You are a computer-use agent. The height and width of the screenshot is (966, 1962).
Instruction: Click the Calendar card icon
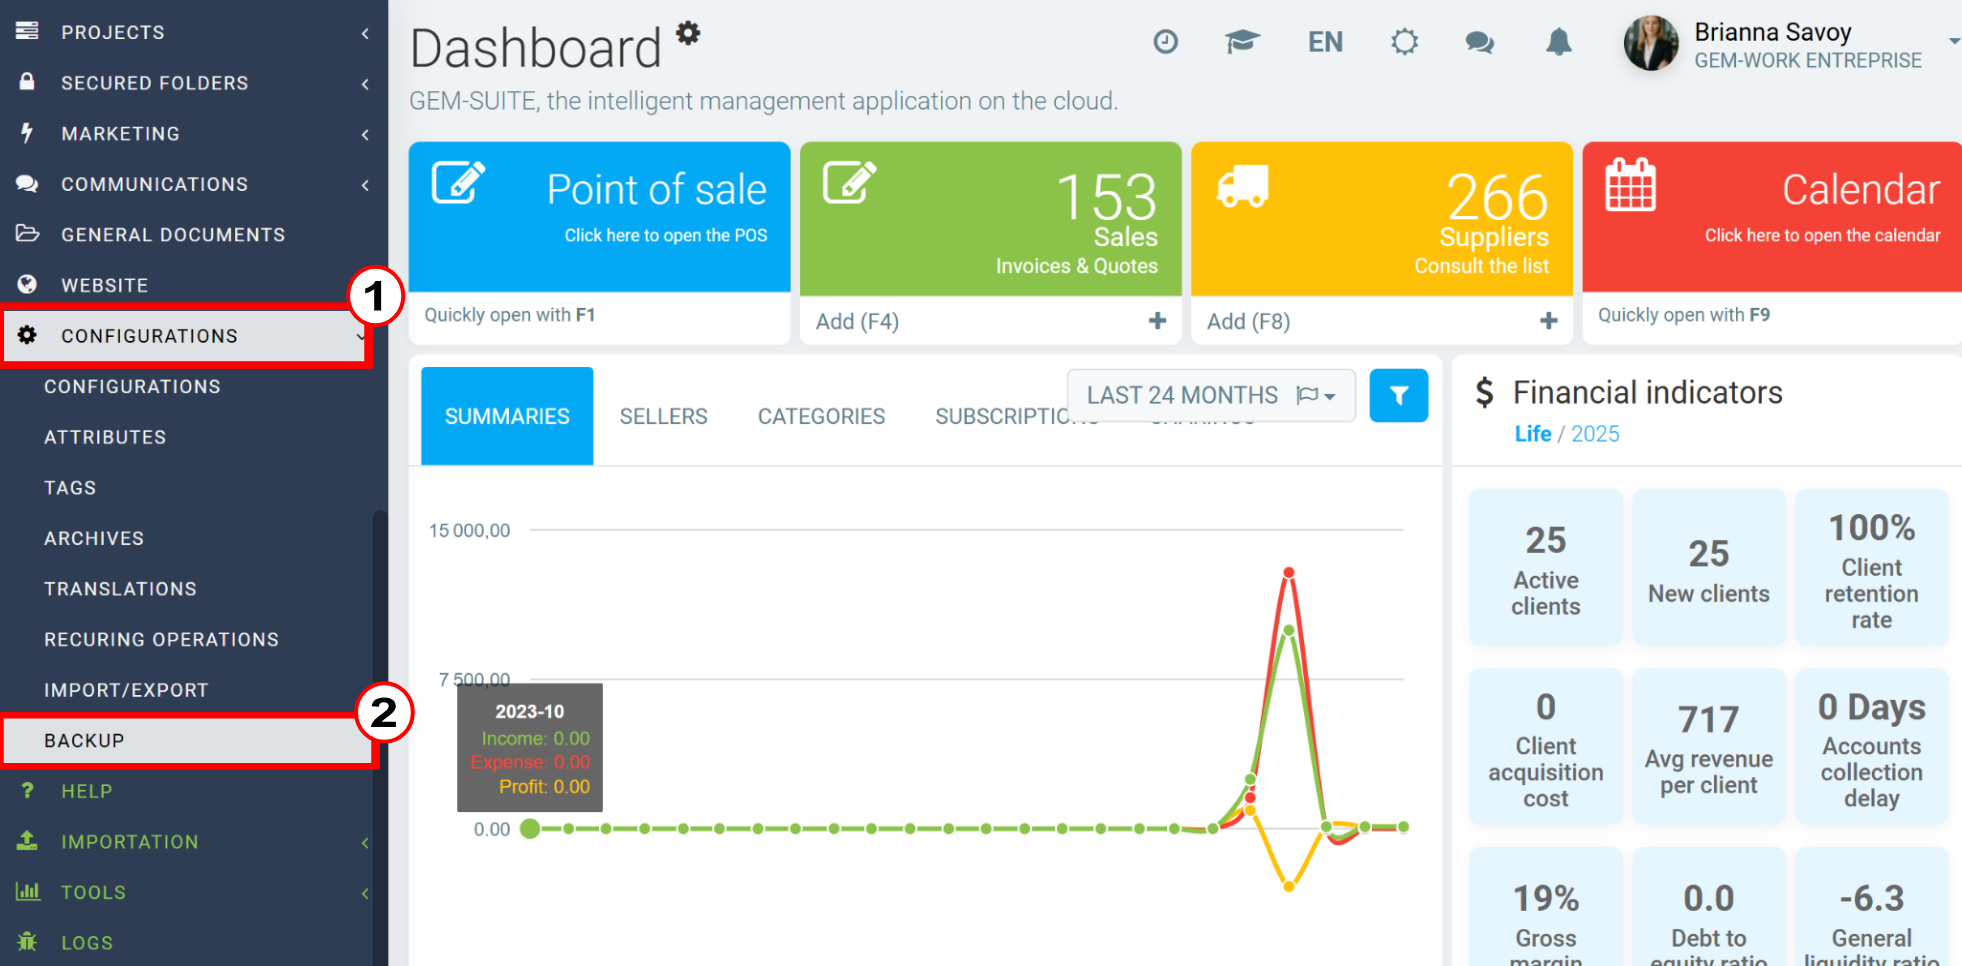coord(1630,185)
